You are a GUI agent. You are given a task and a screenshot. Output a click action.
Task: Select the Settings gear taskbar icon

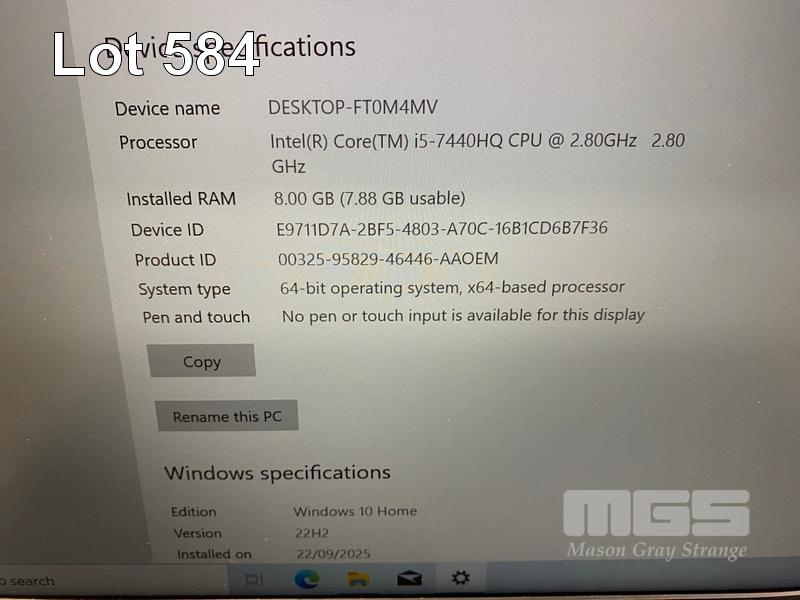coord(460,578)
